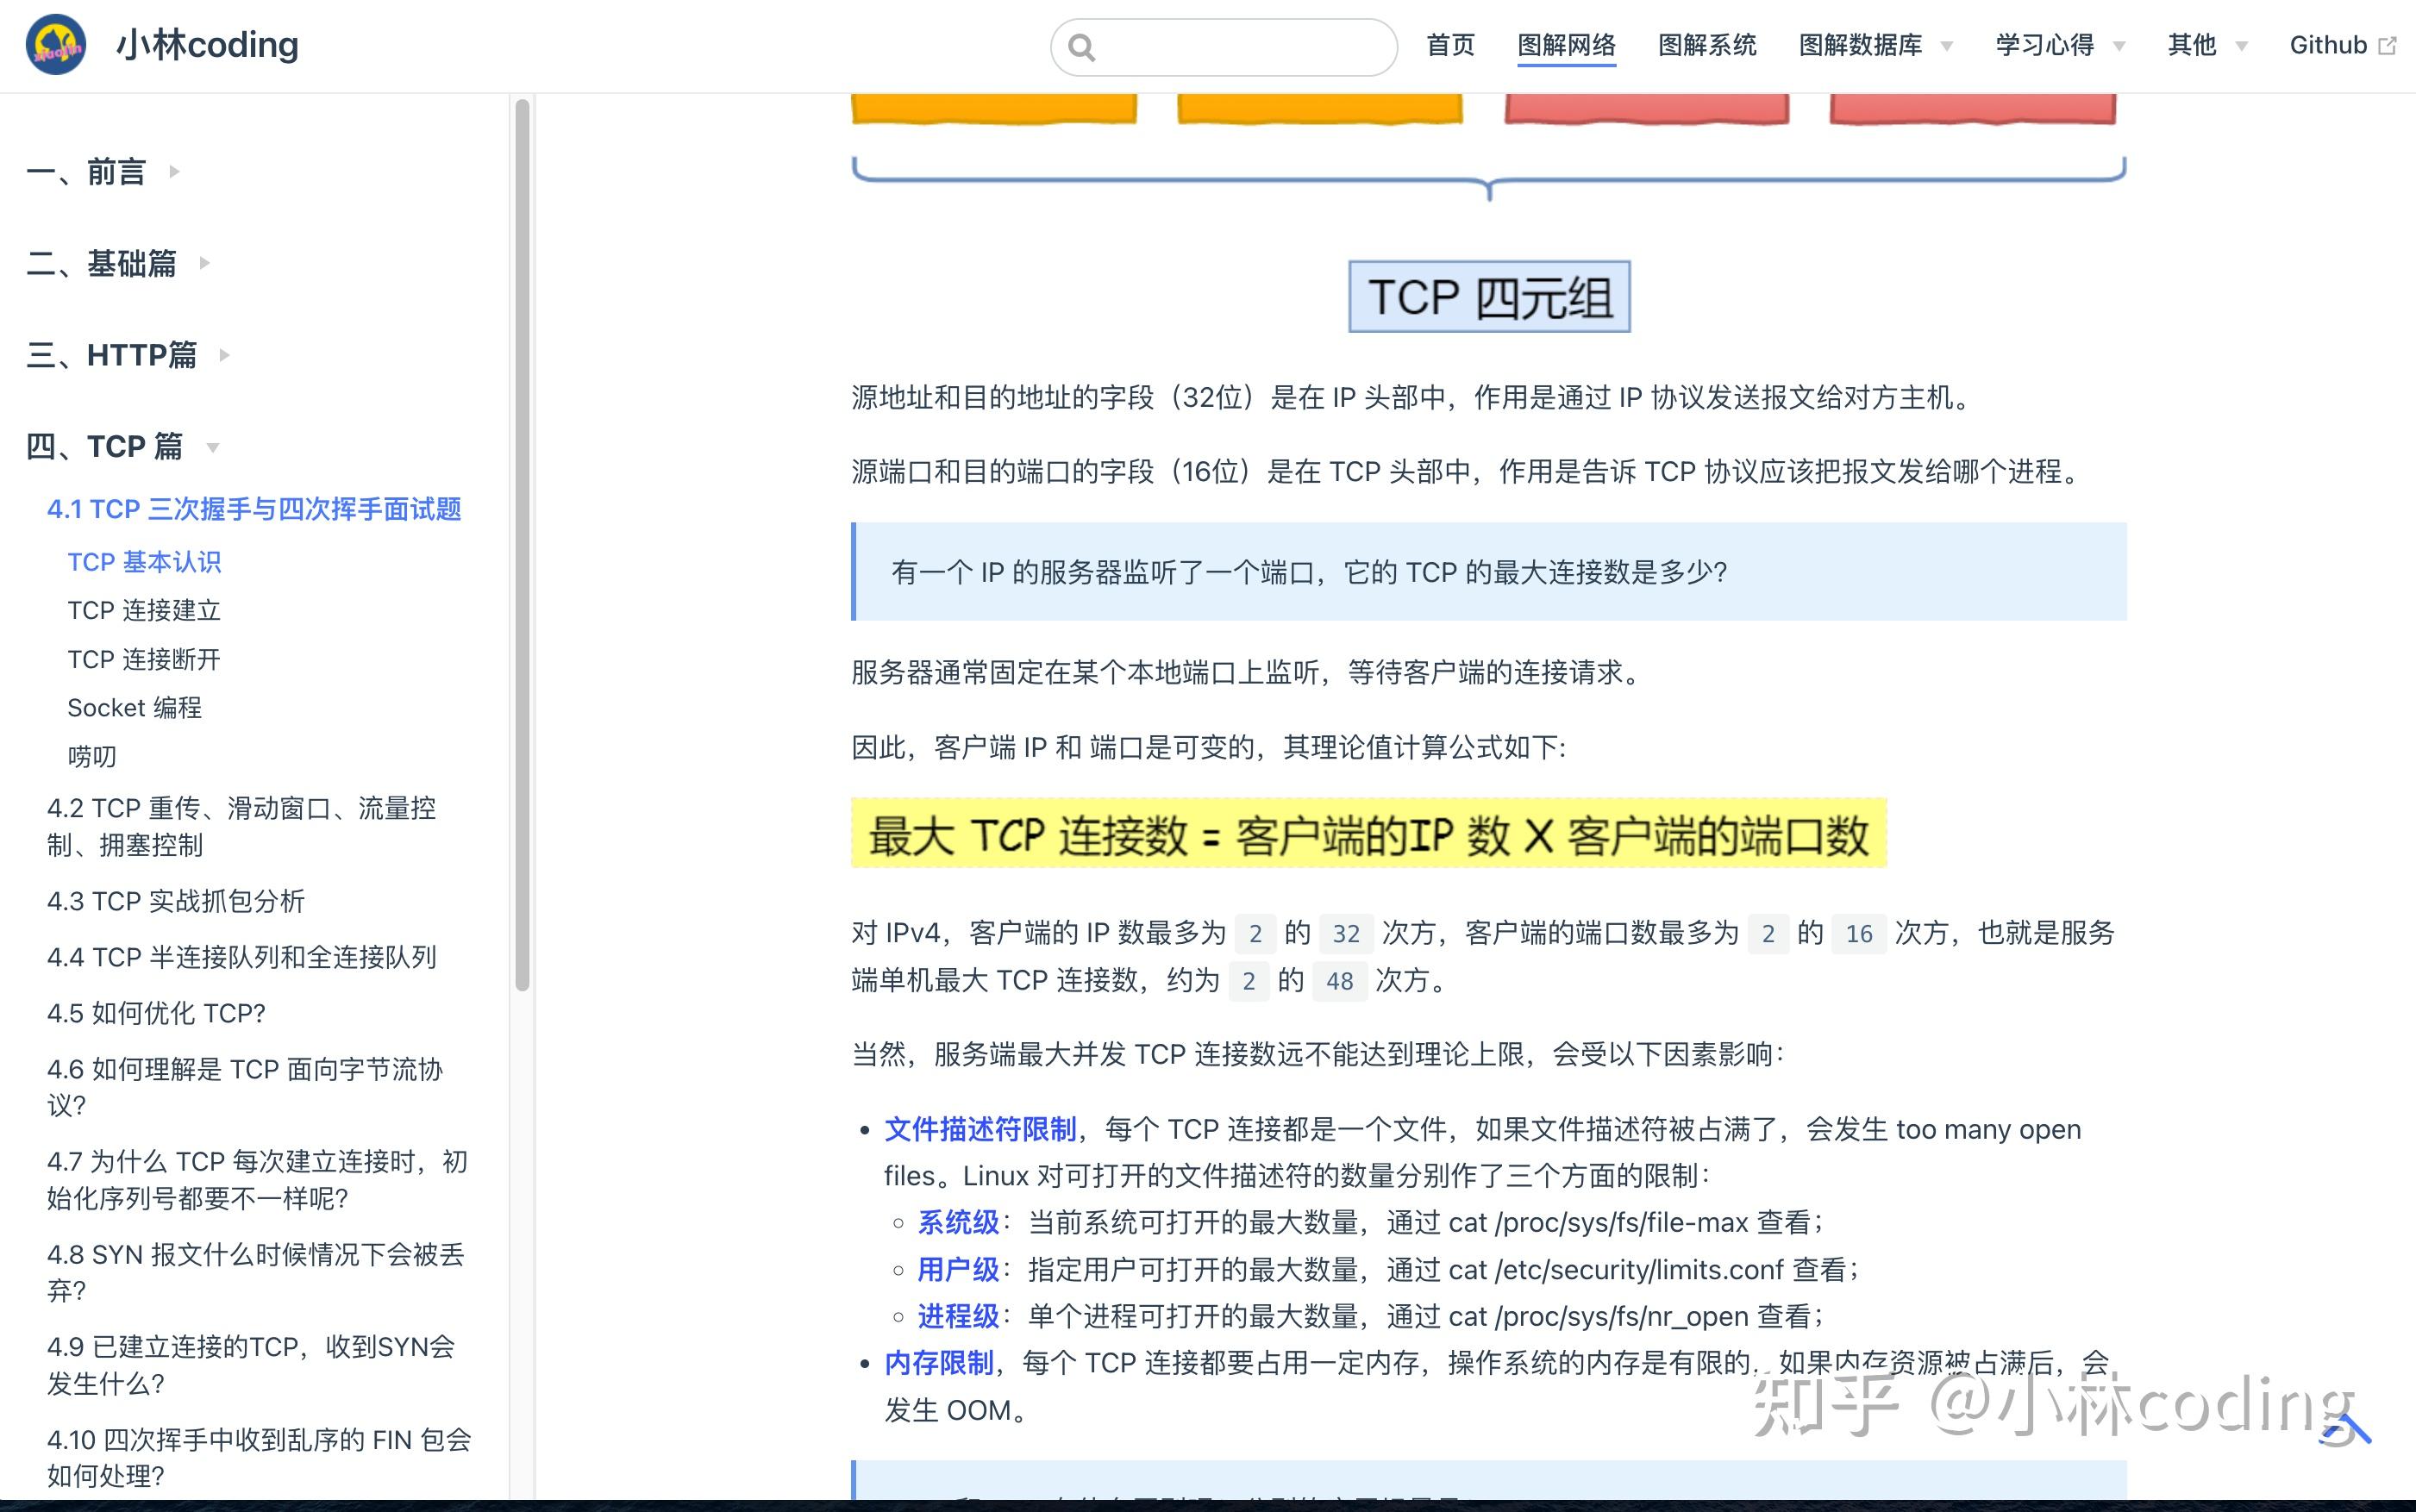Click the magnifier icon in the search box
Image resolution: width=2416 pixels, height=1512 pixels.
1083,46
